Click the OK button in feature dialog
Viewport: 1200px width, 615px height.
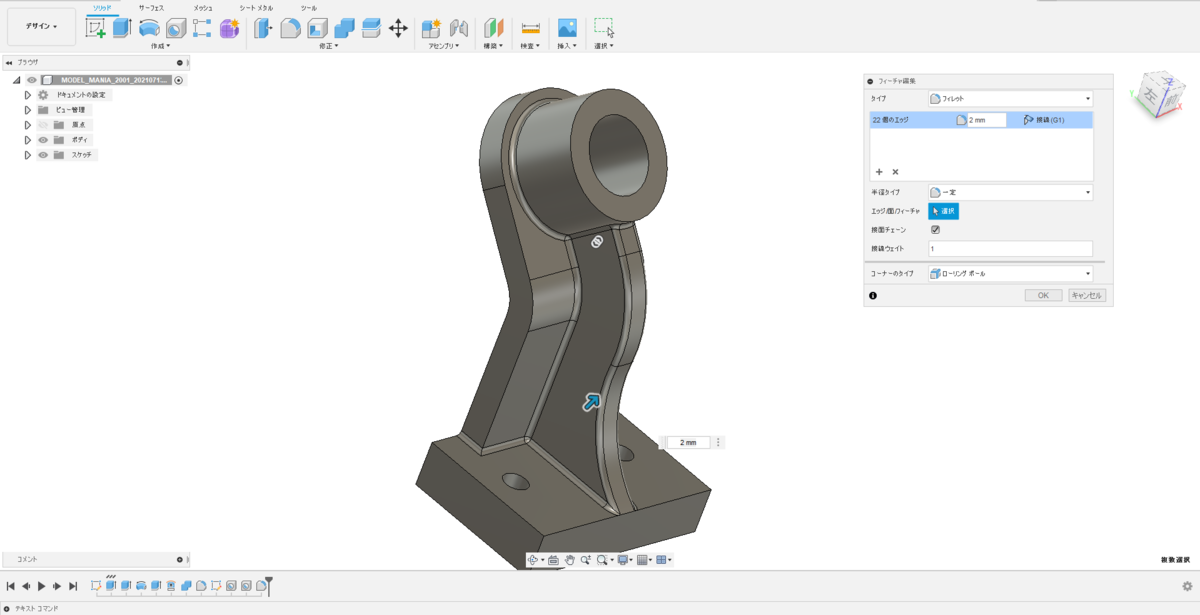1043,296
